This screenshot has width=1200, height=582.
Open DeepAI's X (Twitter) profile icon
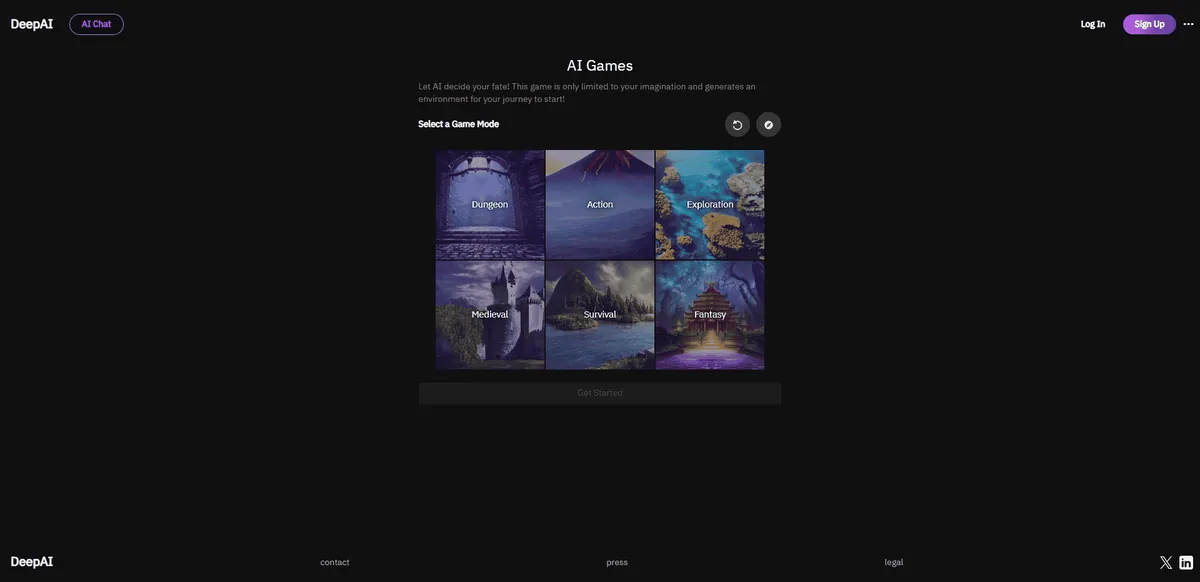[x=1166, y=563]
